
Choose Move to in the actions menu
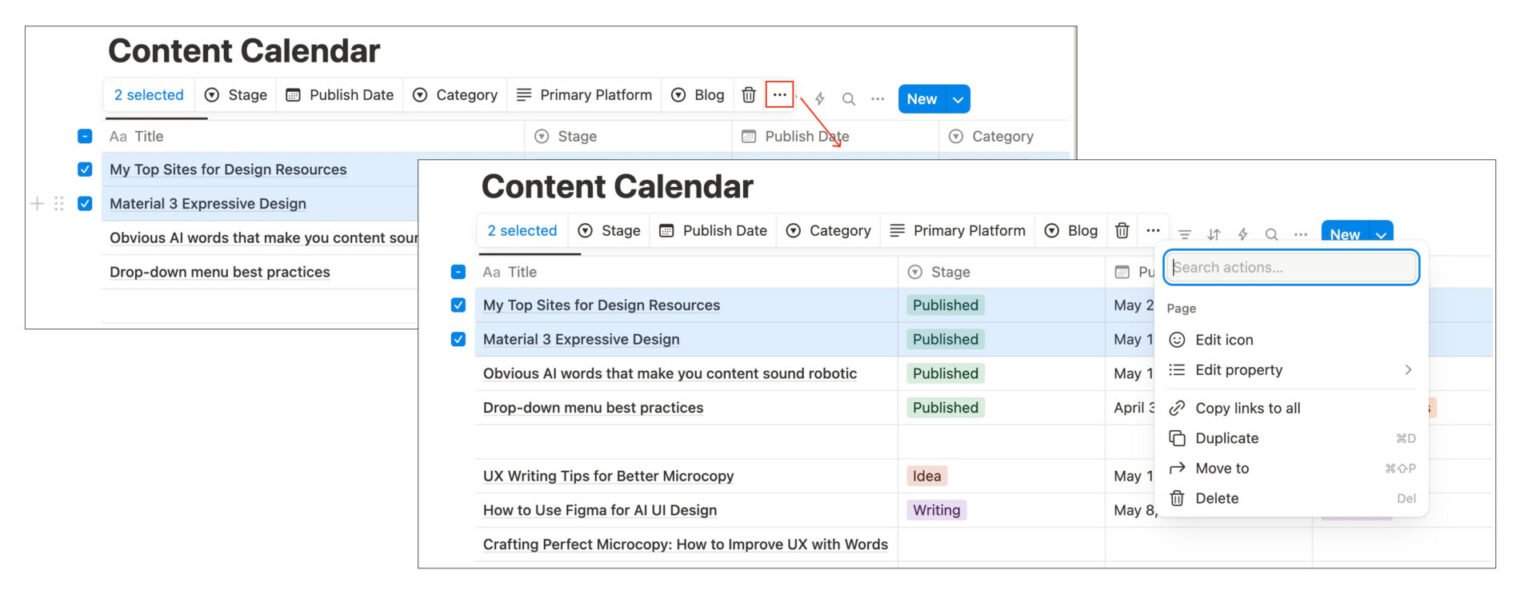(x=1224, y=468)
